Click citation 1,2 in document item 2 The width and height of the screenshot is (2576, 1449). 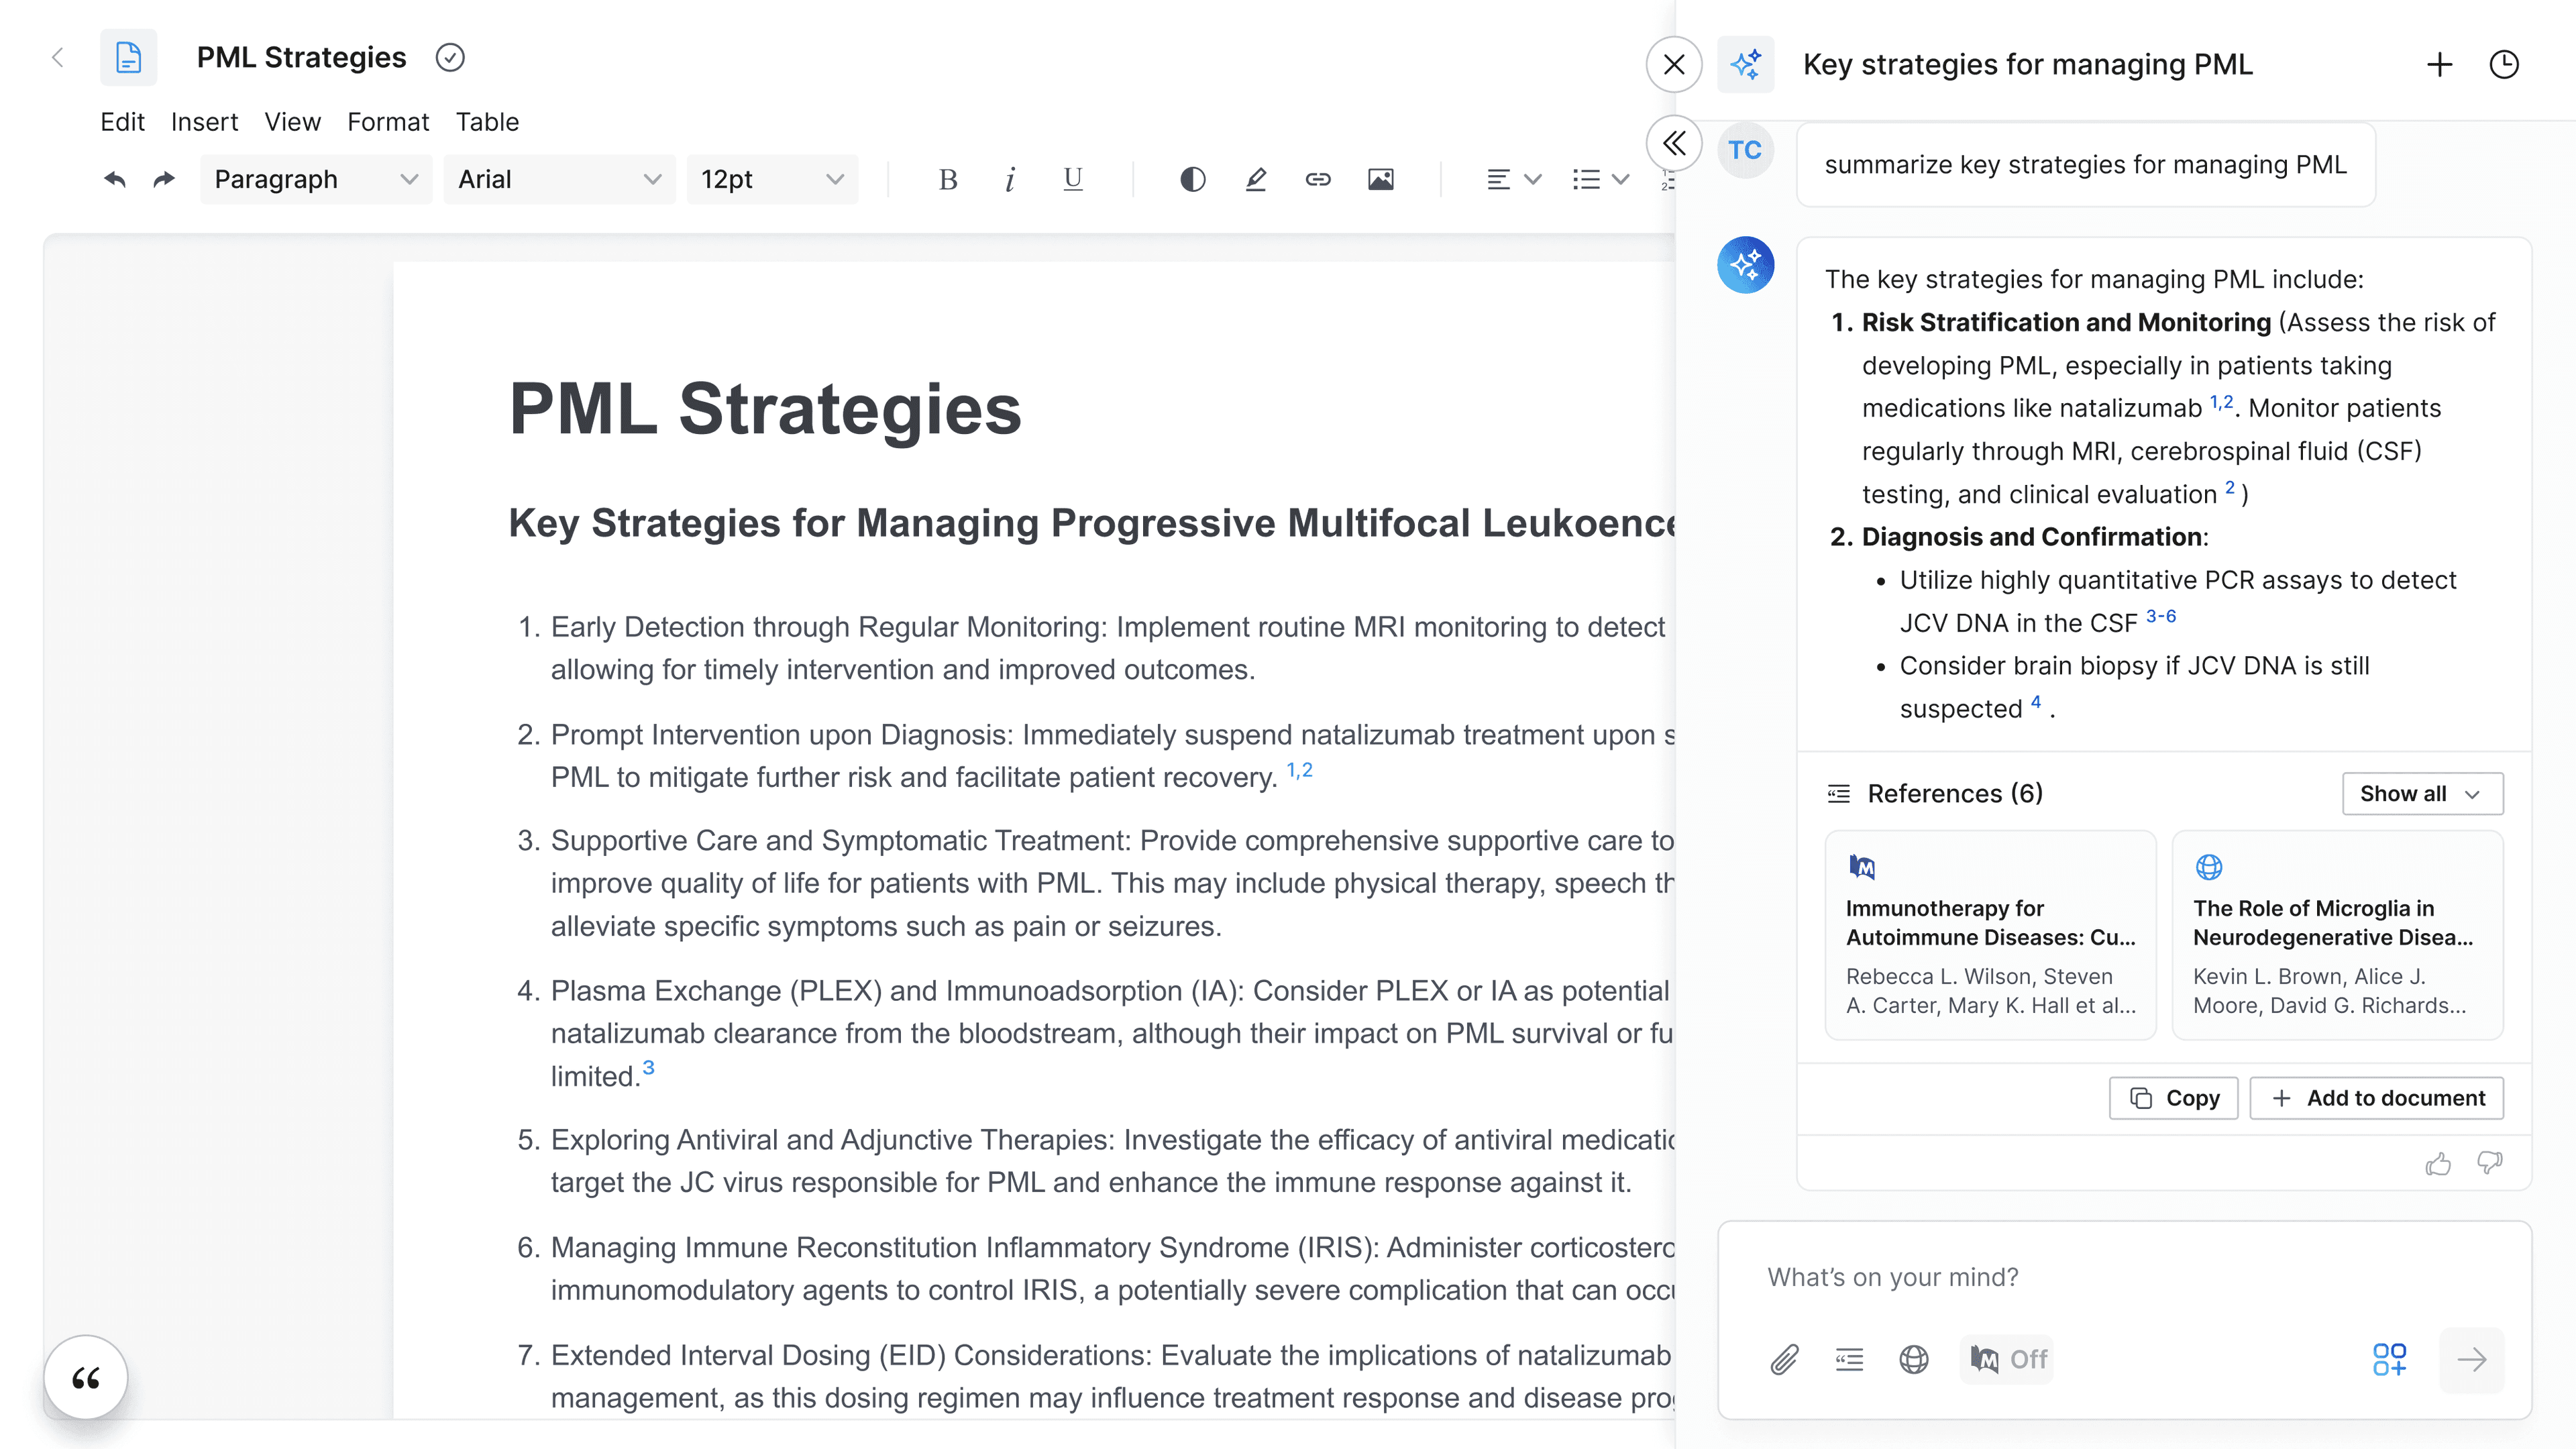(x=1299, y=771)
